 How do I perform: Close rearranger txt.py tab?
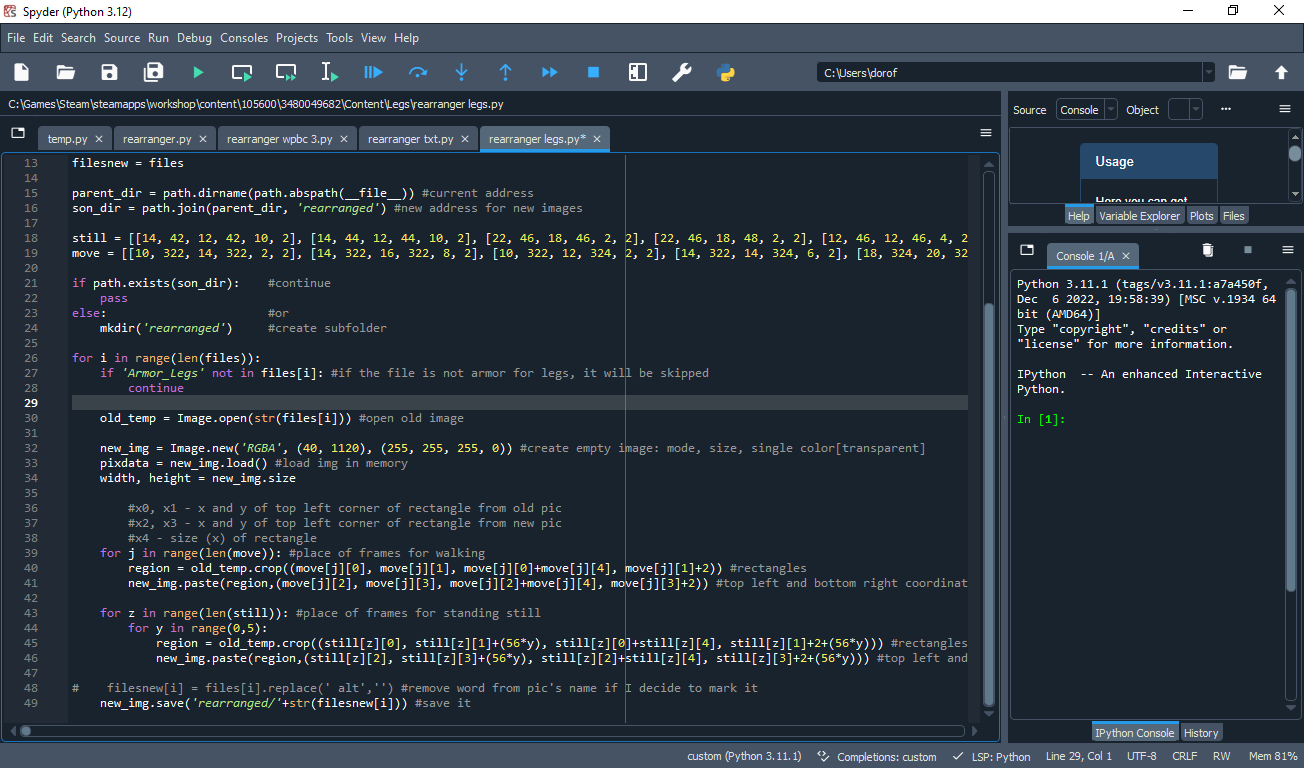point(465,139)
